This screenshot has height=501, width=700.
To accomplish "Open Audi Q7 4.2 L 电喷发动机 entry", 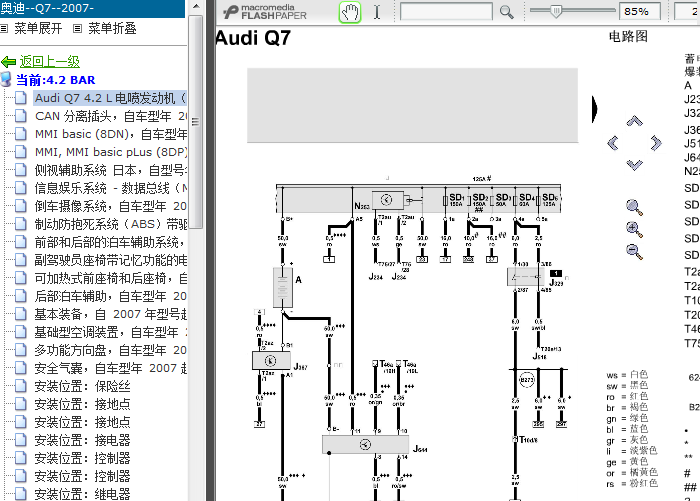I will (110, 98).
